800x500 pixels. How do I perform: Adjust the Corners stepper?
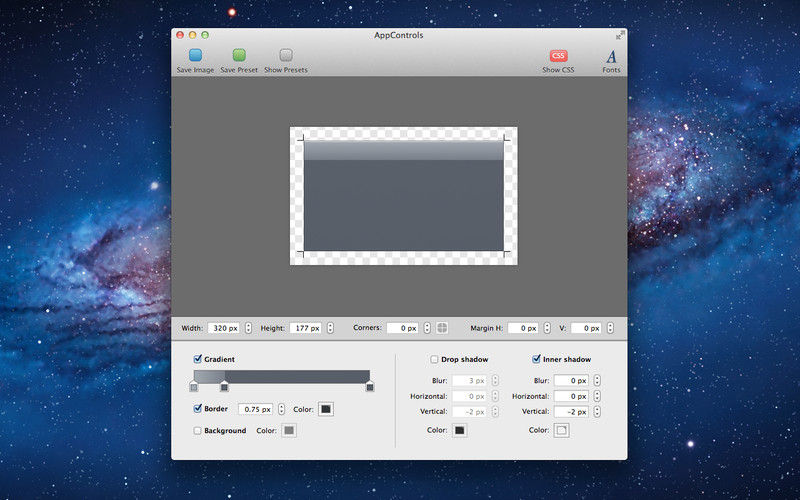click(x=427, y=328)
